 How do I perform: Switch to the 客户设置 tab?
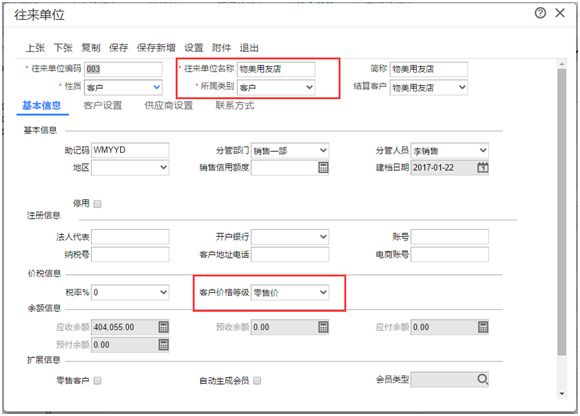pos(102,106)
